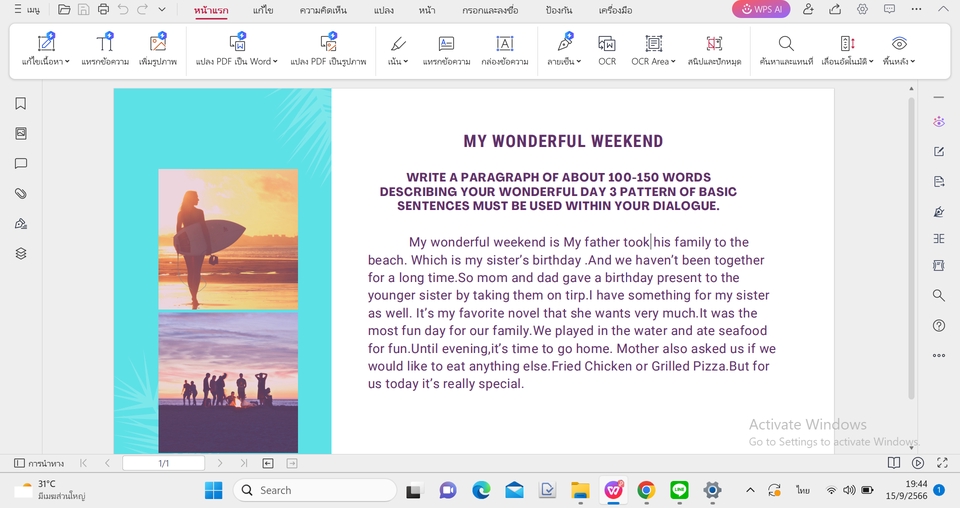Click the previous view back arrow box
This screenshot has height=508, width=960.
tap(268, 463)
